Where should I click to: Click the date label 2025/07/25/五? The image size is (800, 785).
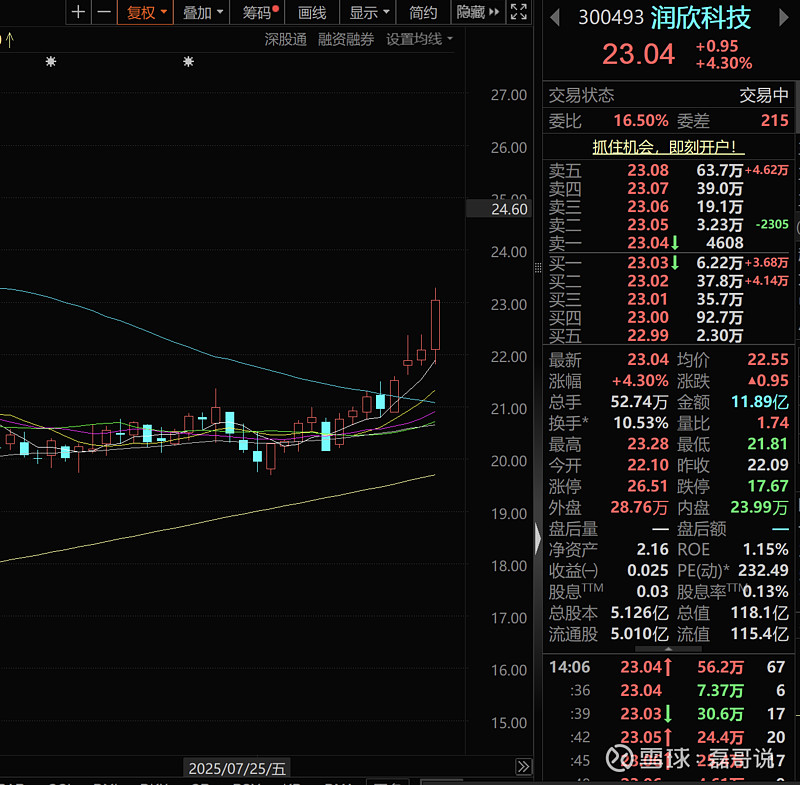point(237,768)
